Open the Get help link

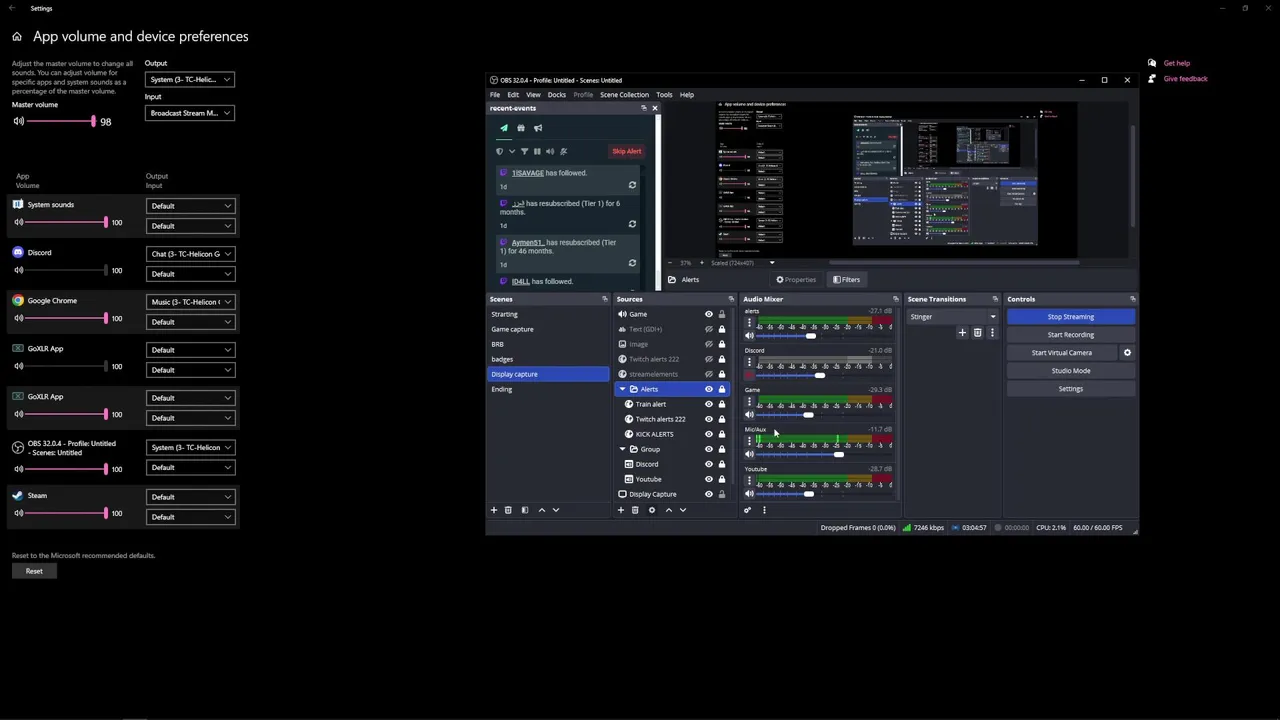(1177, 63)
